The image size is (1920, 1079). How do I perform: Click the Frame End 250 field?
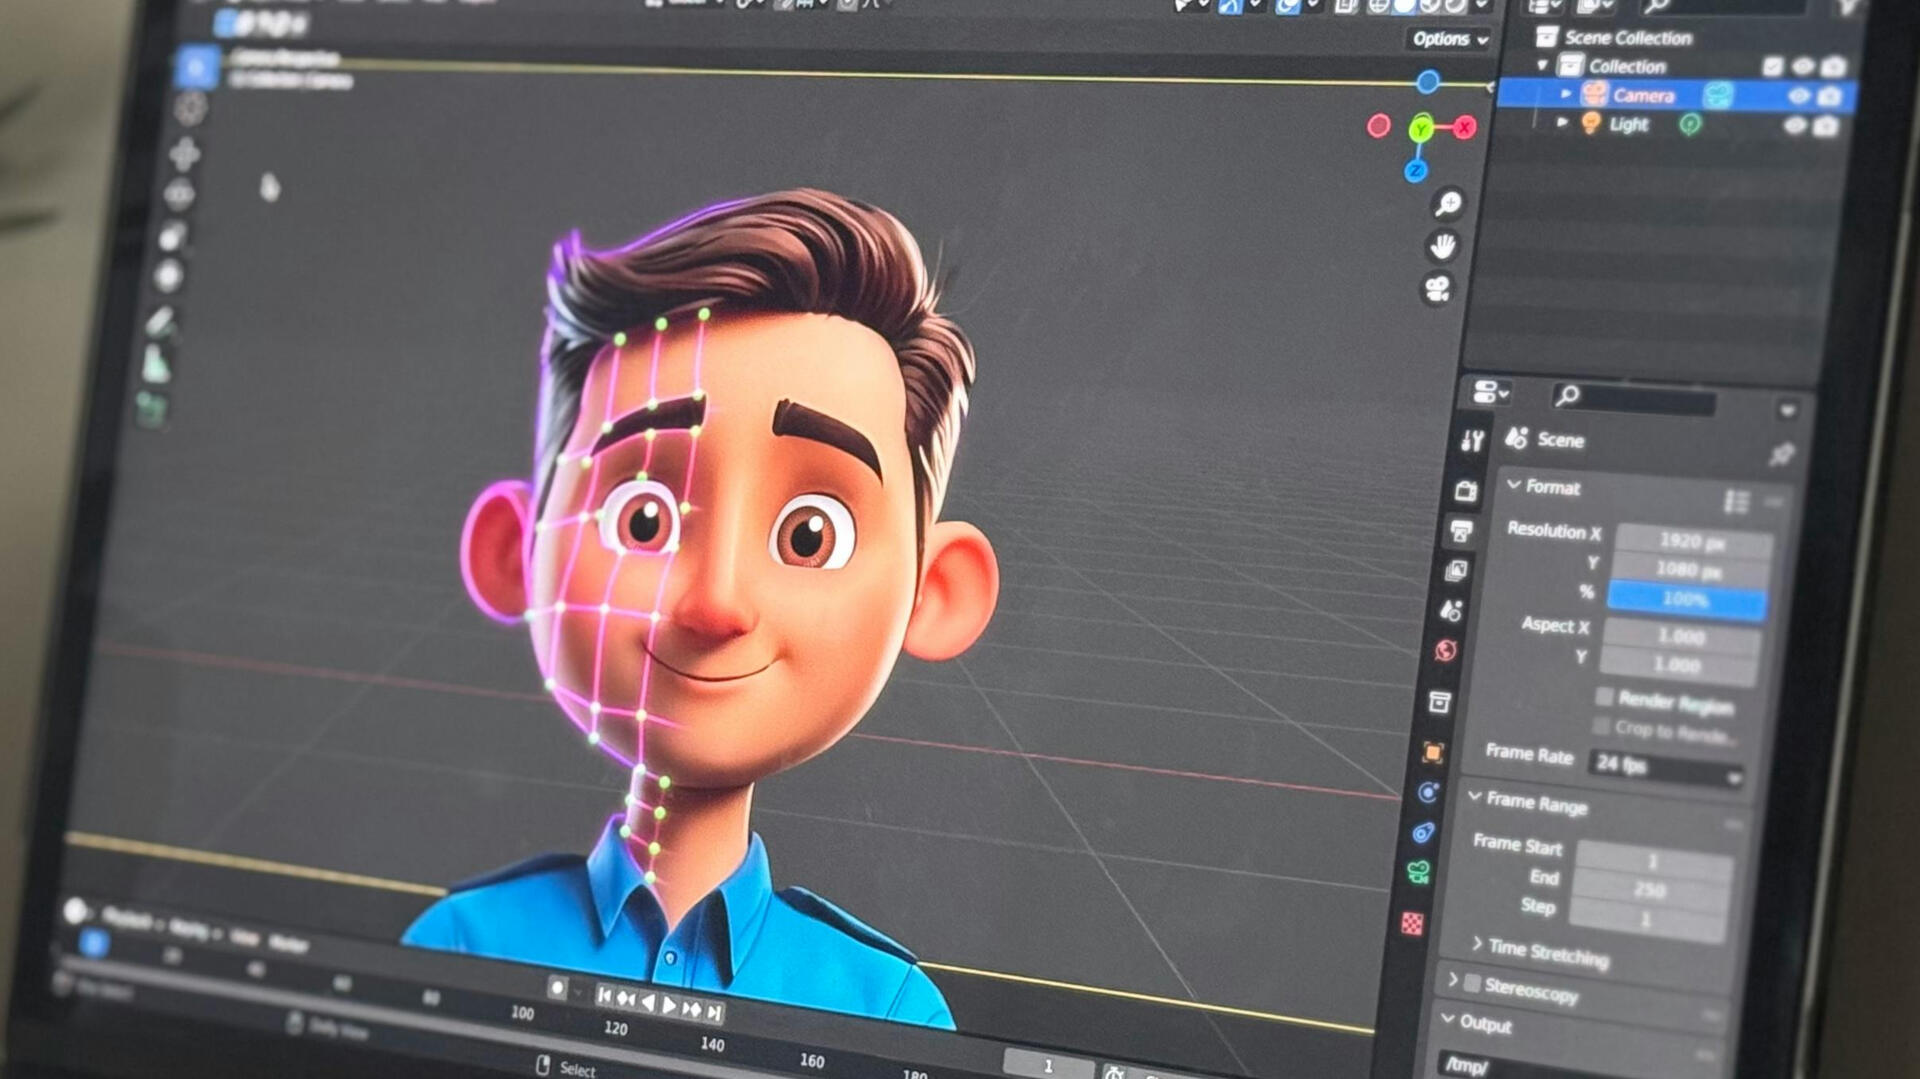tap(1650, 889)
